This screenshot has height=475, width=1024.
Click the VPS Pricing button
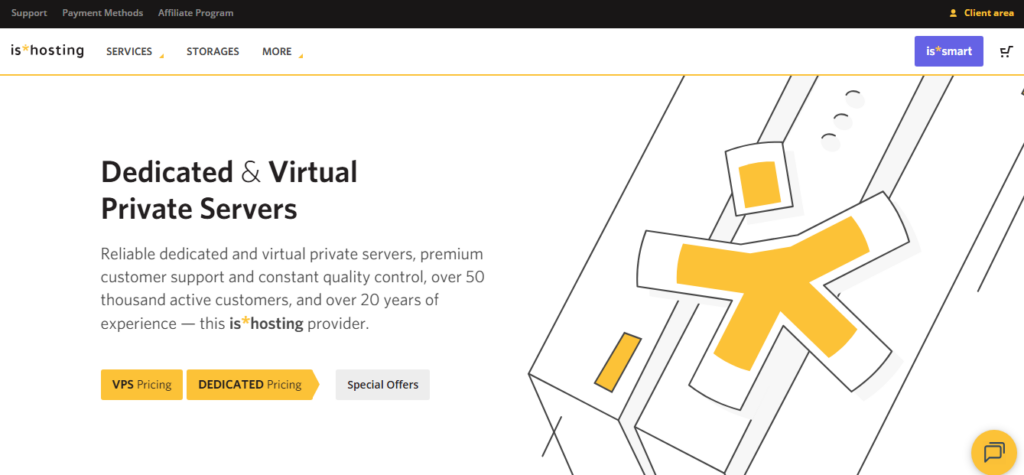click(x=142, y=384)
